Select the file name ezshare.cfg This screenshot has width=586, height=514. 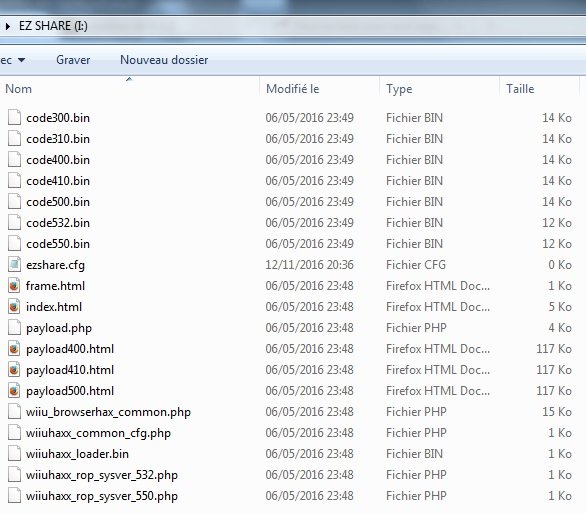tap(55, 265)
